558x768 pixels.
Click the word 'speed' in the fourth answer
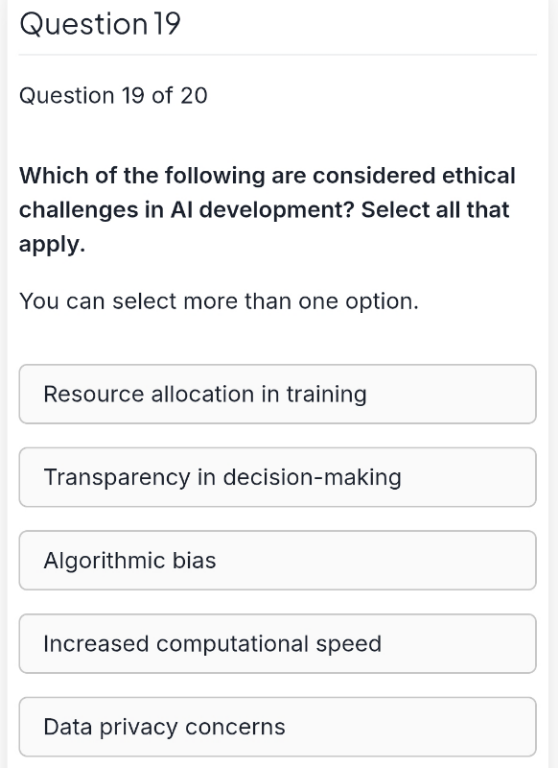[348, 644]
